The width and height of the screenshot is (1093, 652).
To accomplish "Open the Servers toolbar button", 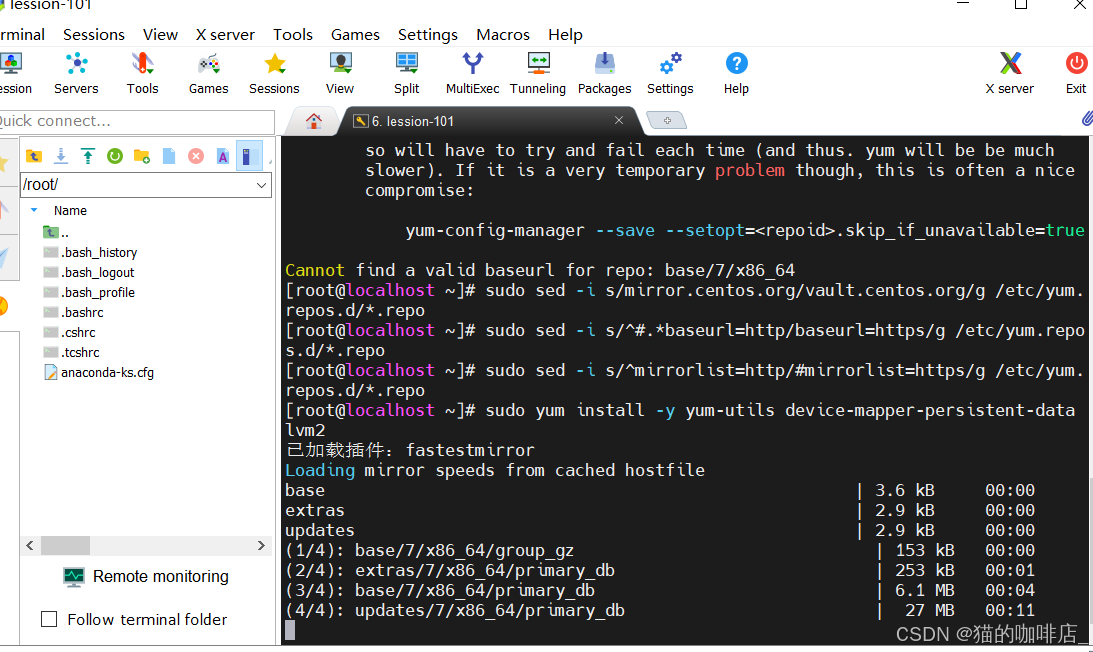I will [x=76, y=73].
